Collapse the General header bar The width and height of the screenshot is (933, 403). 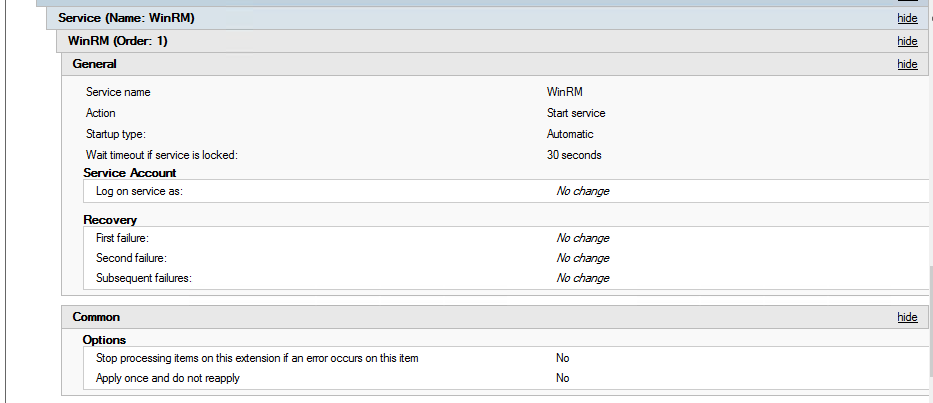point(494,64)
